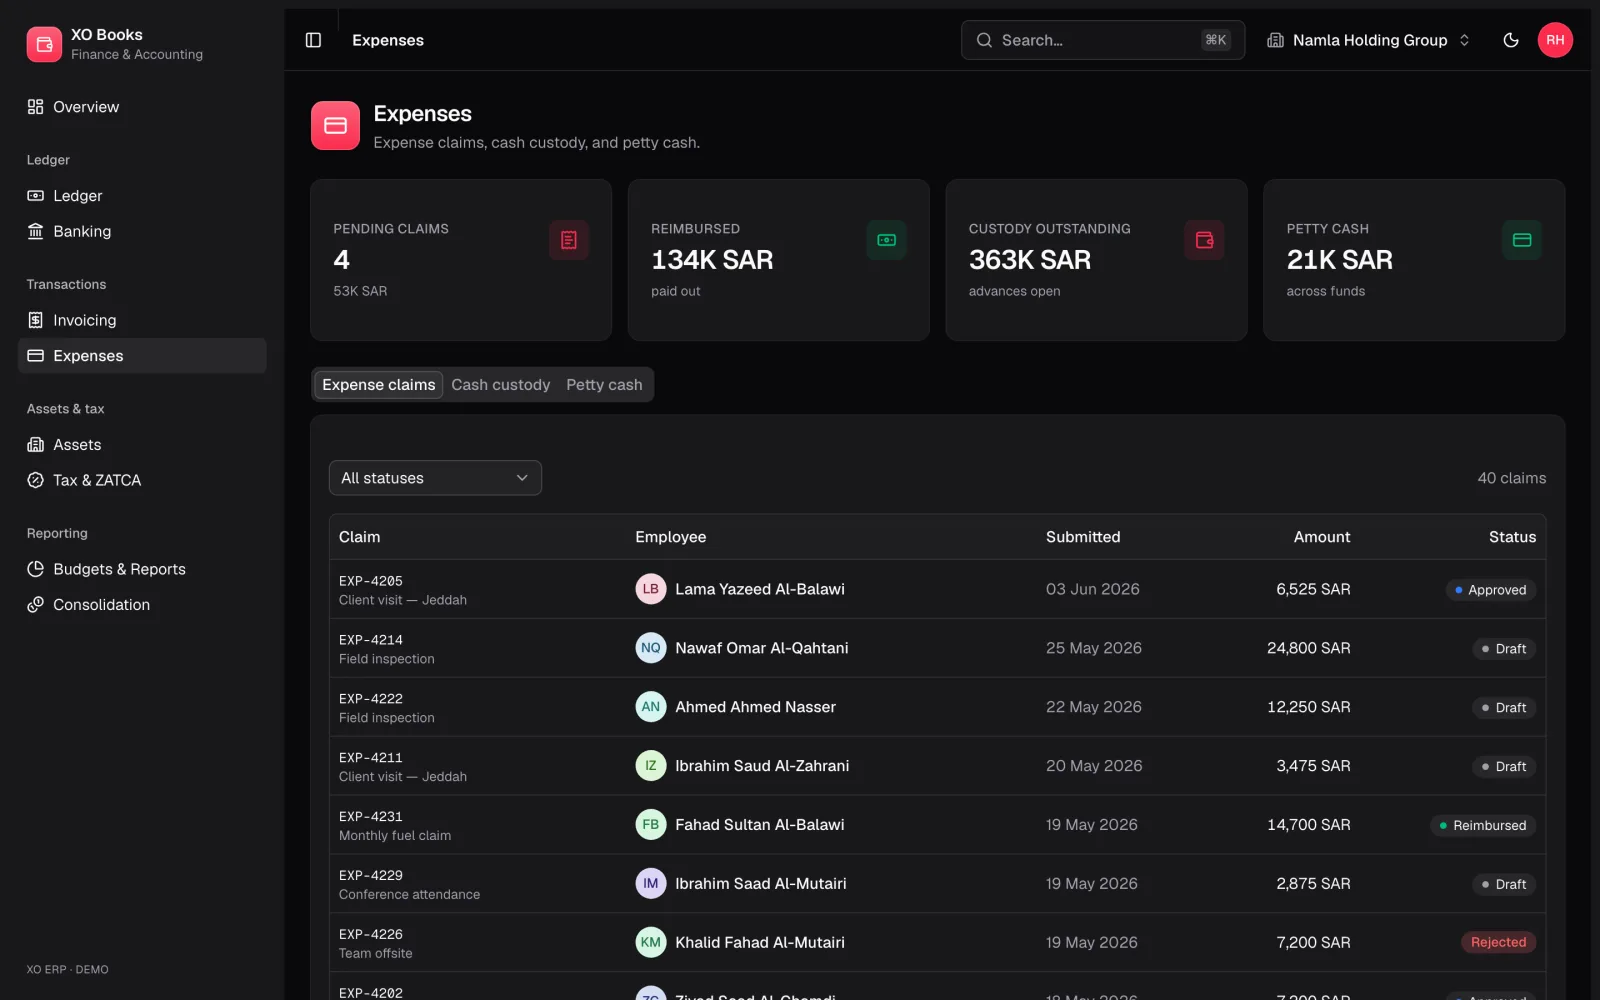Click the IM avatar for Ibrahim Al-Mutairi

[651, 884]
